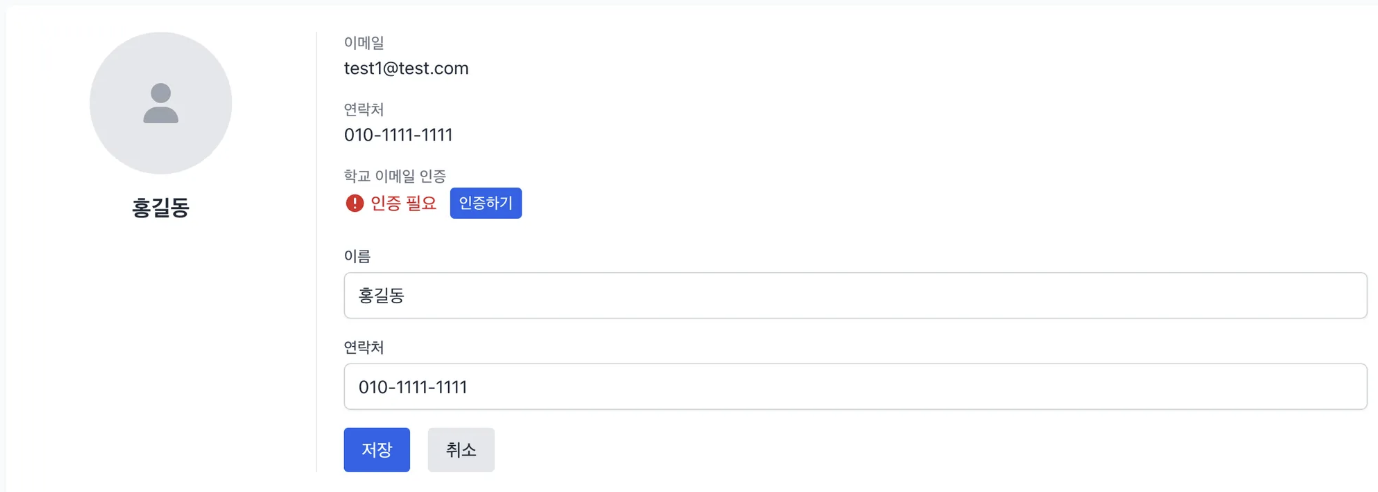Click the empty right end of the 이름 field
The height and width of the screenshot is (492, 1378).
(1300, 296)
